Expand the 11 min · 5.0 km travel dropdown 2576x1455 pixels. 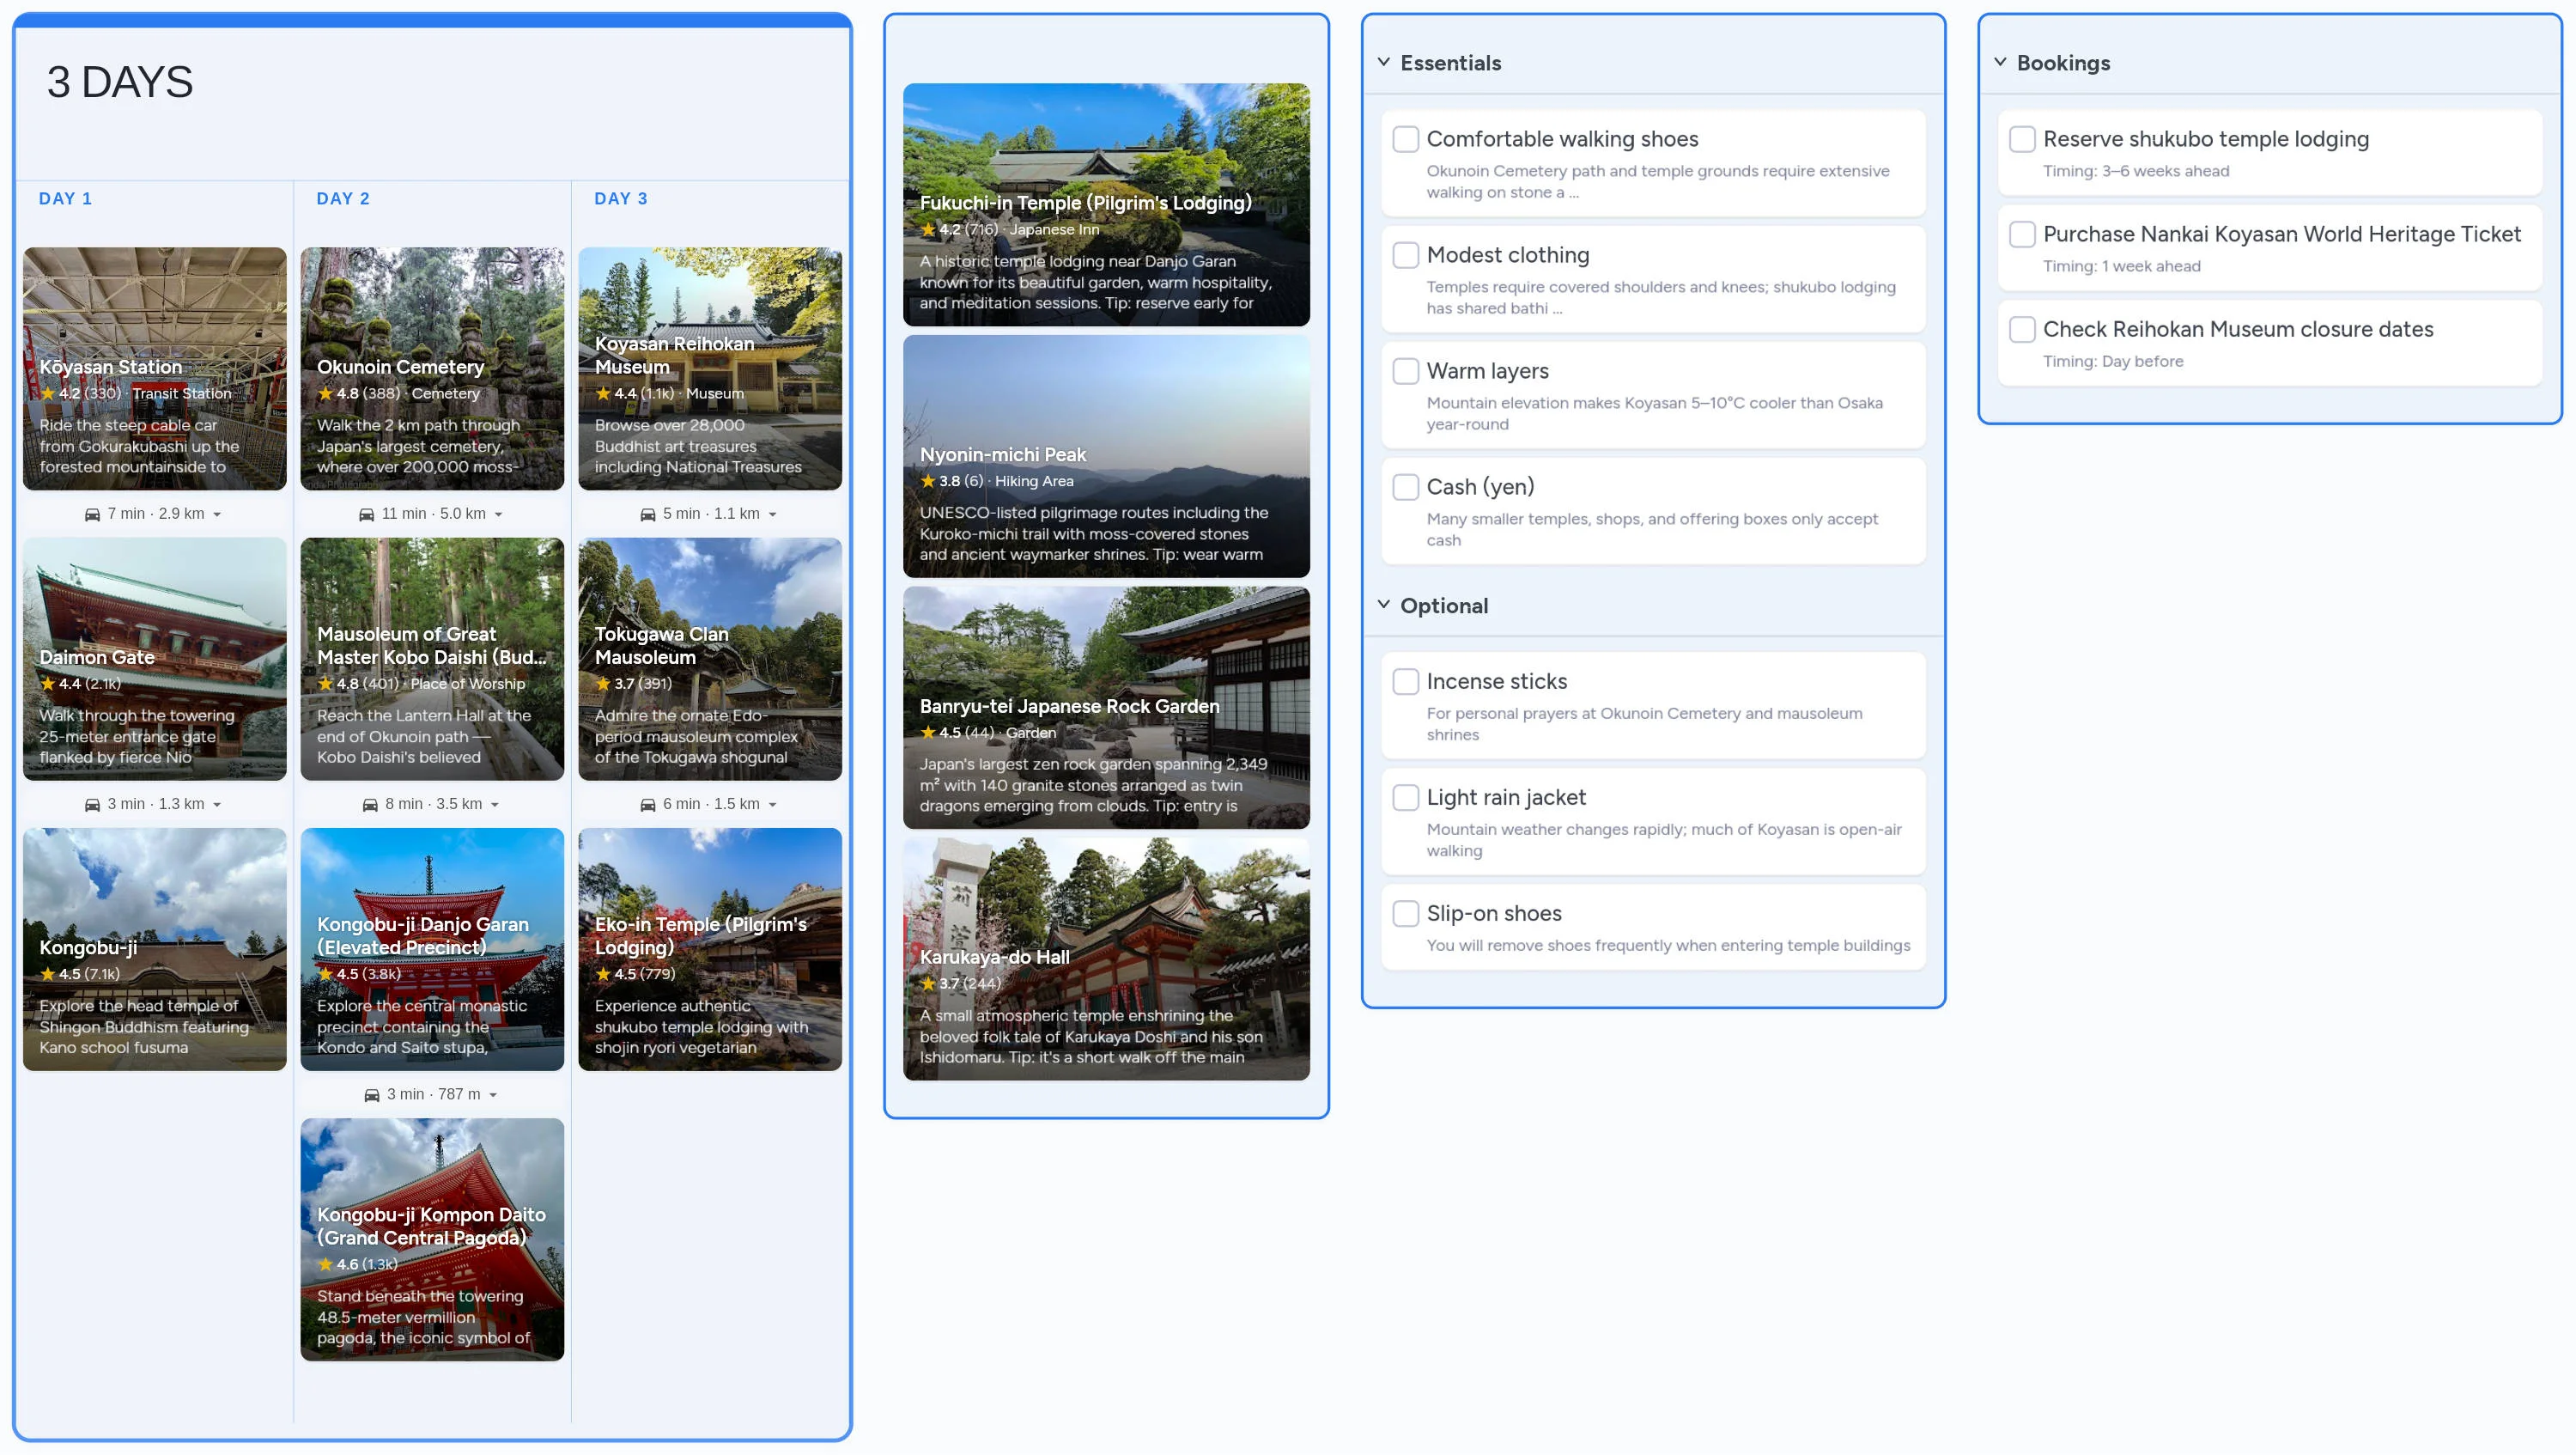497,513
